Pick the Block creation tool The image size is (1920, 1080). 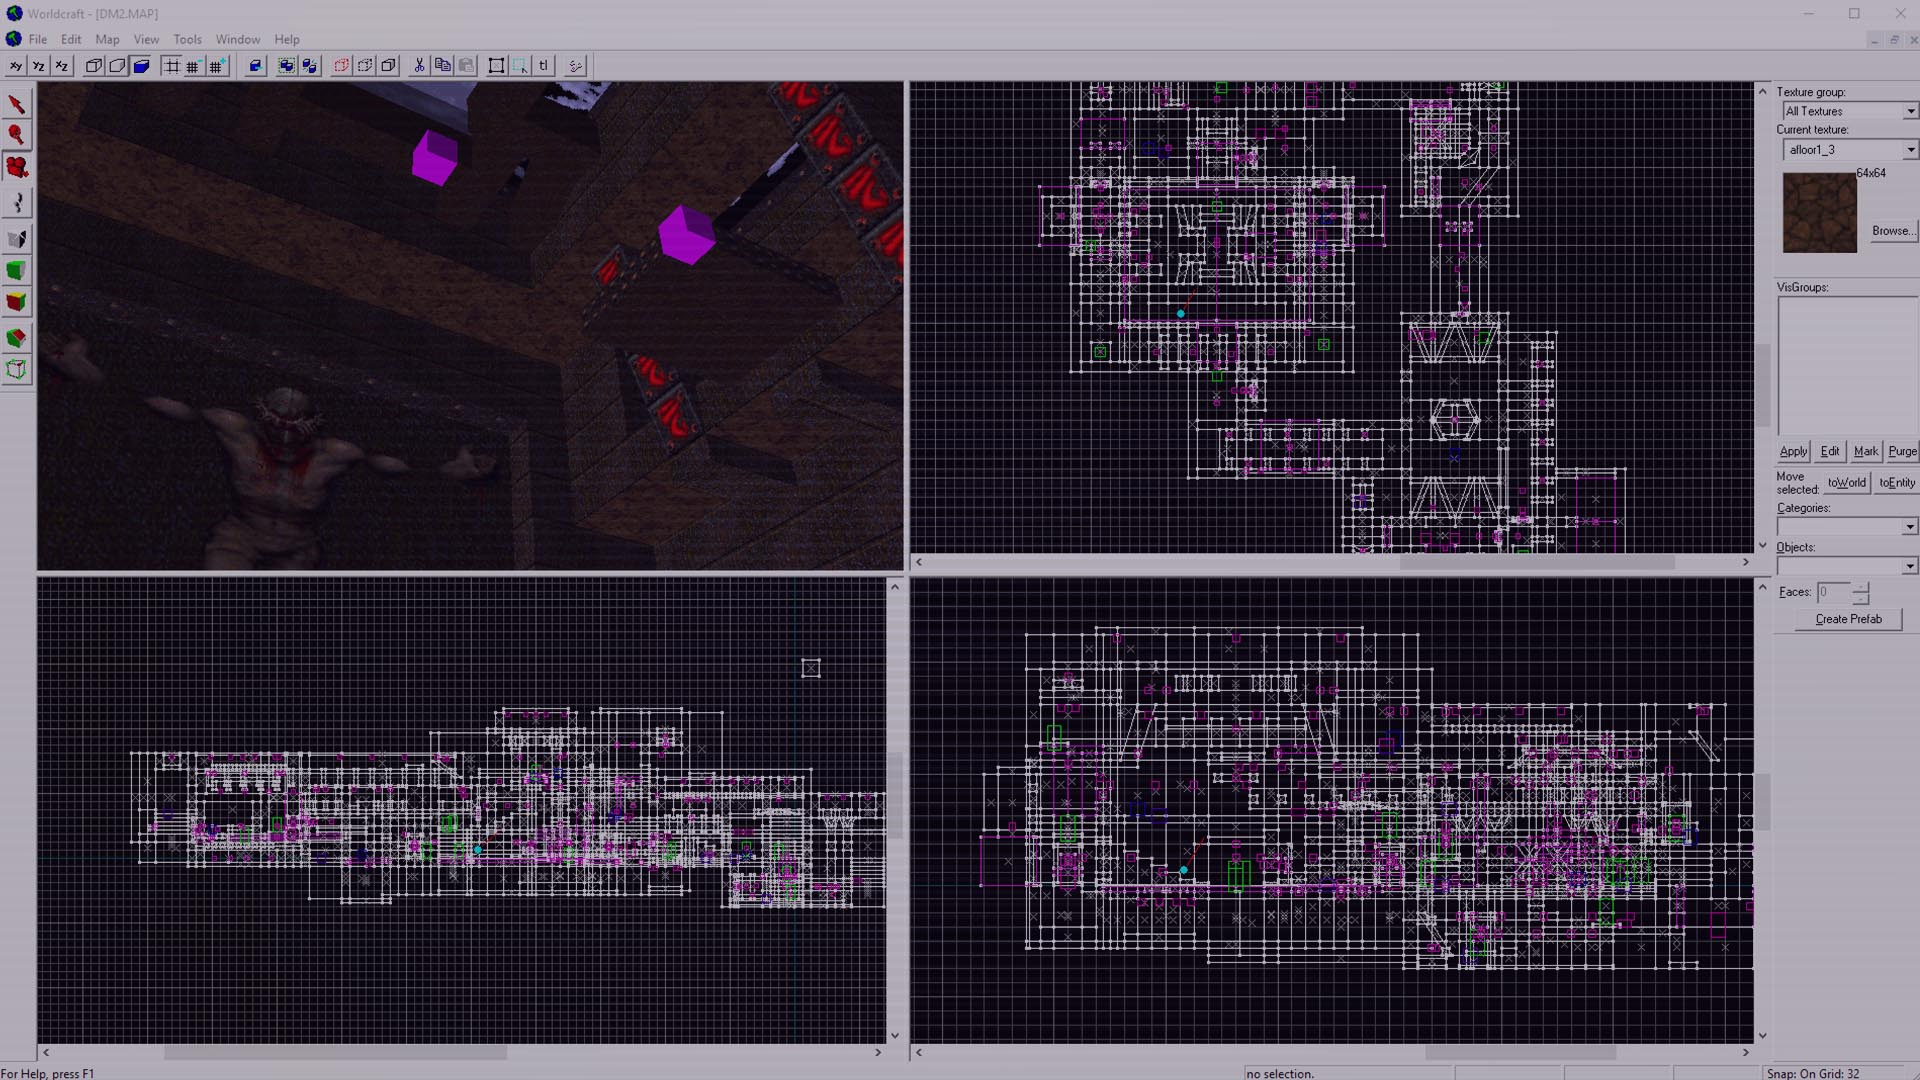pyautogui.click(x=17, y=238)
